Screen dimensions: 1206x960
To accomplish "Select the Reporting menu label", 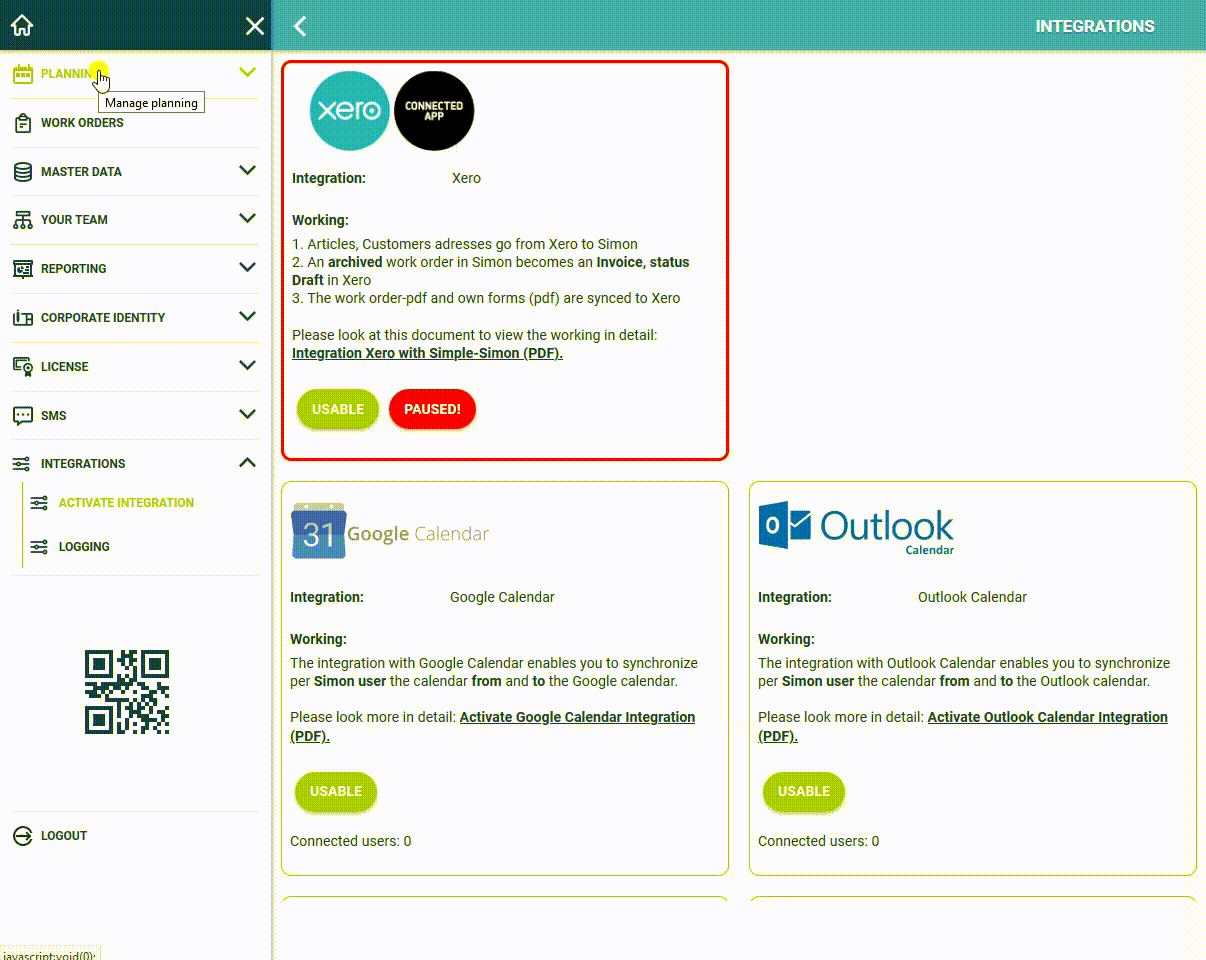I will [x=73, y=269].
